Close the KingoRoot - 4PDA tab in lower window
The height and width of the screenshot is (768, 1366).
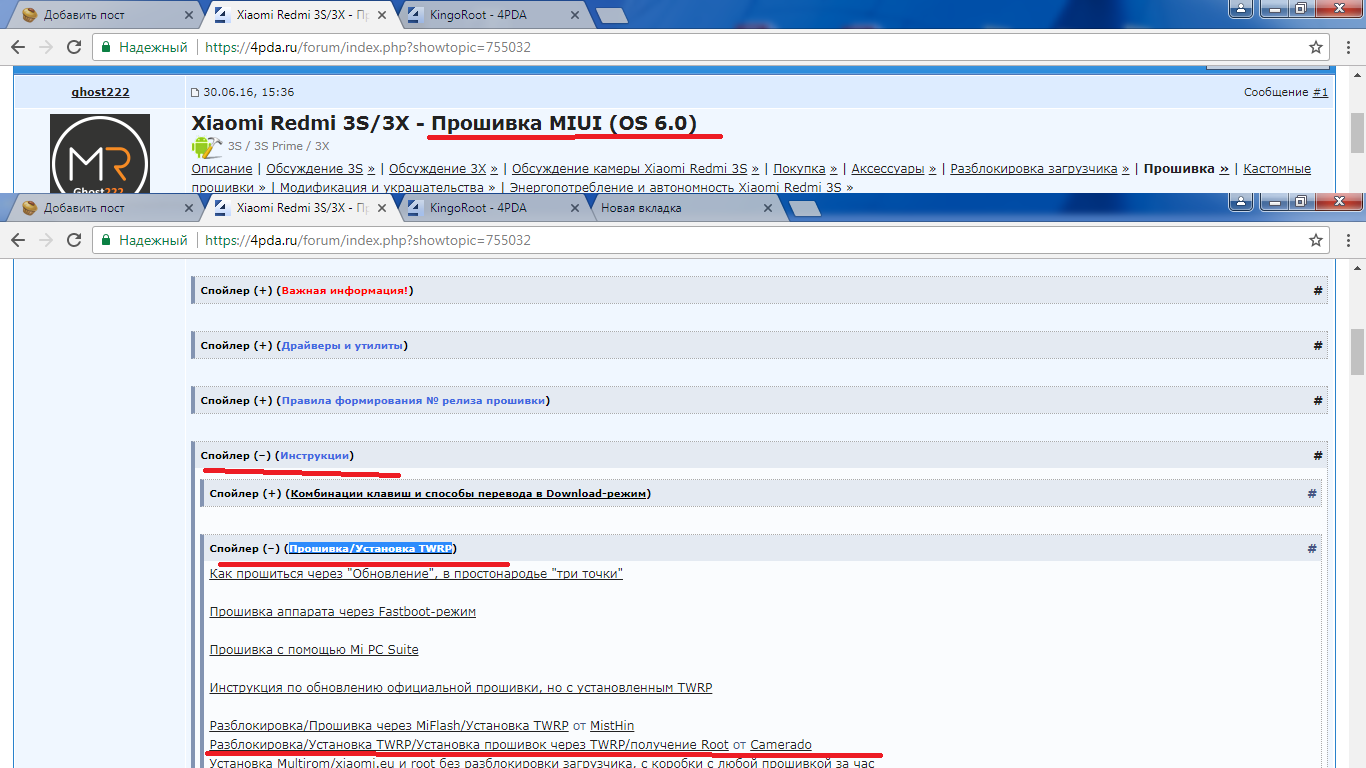[x=575, y=208]
